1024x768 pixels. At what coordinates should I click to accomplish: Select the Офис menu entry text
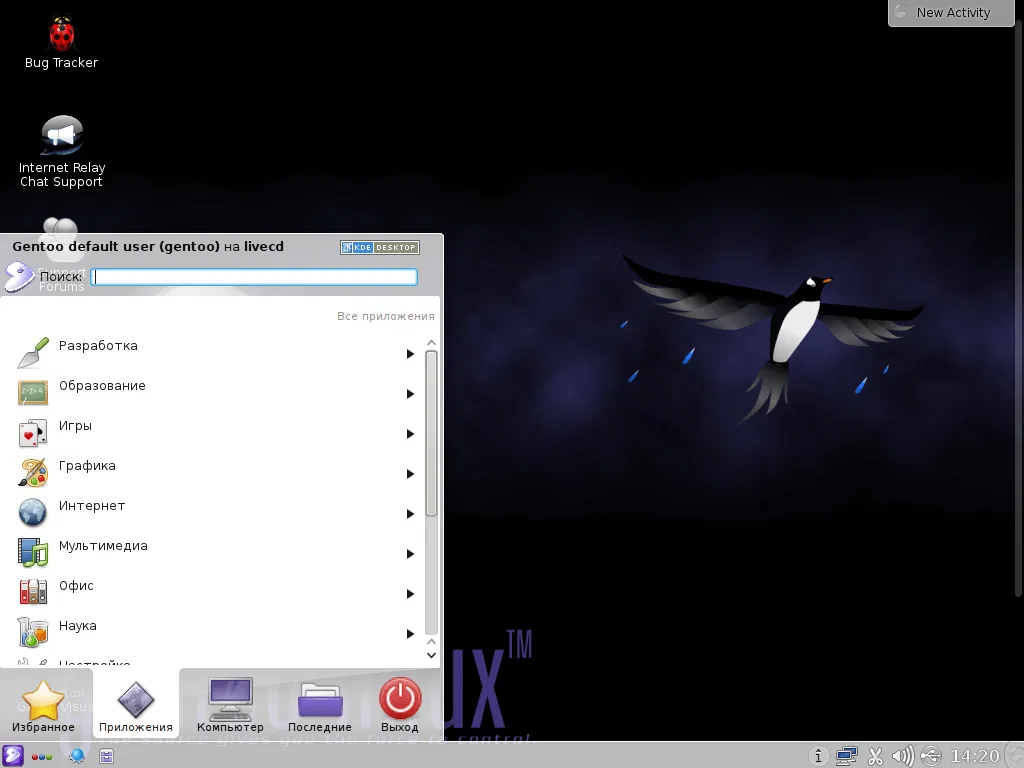[76, 586]
